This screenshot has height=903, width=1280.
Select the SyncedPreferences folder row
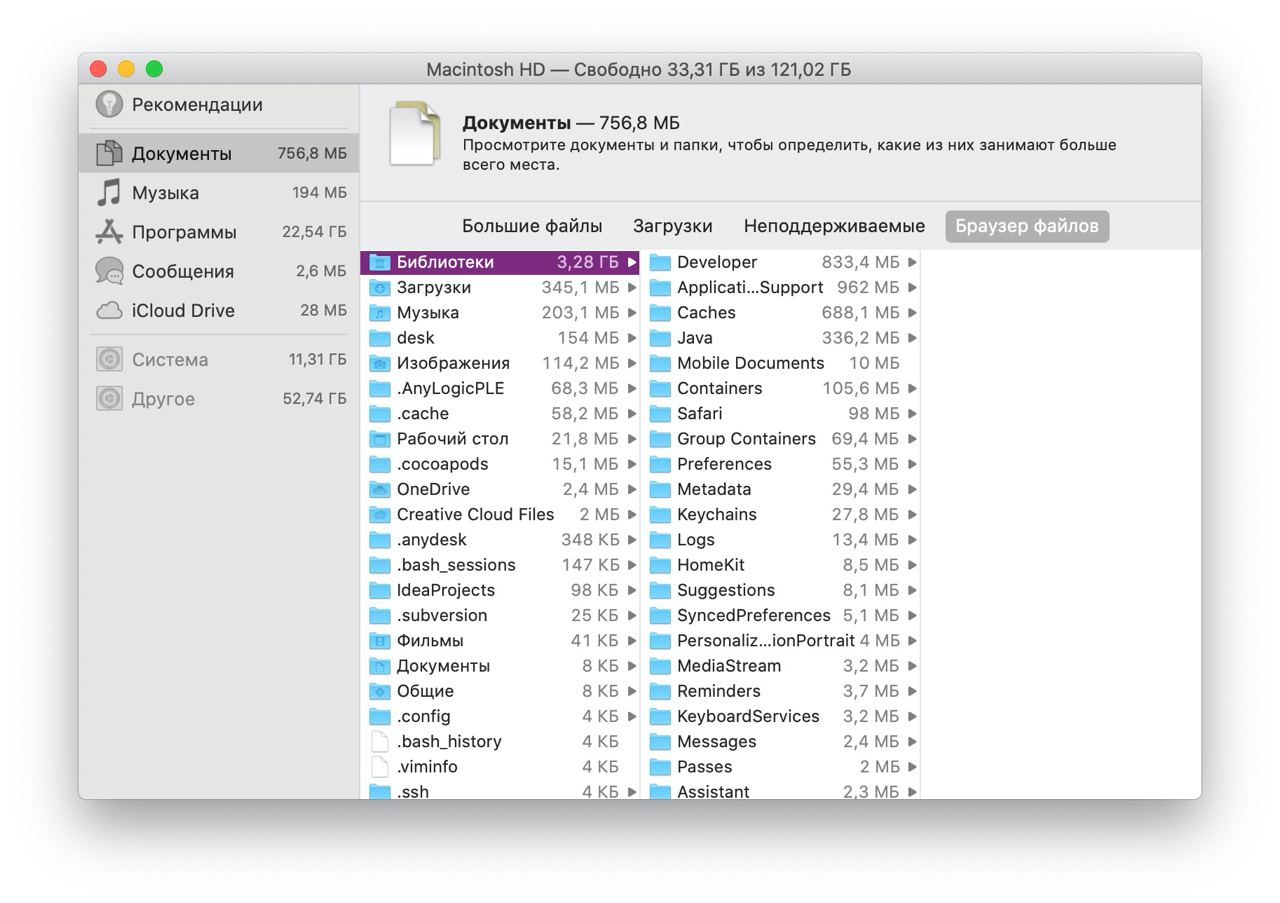point(781,615)
